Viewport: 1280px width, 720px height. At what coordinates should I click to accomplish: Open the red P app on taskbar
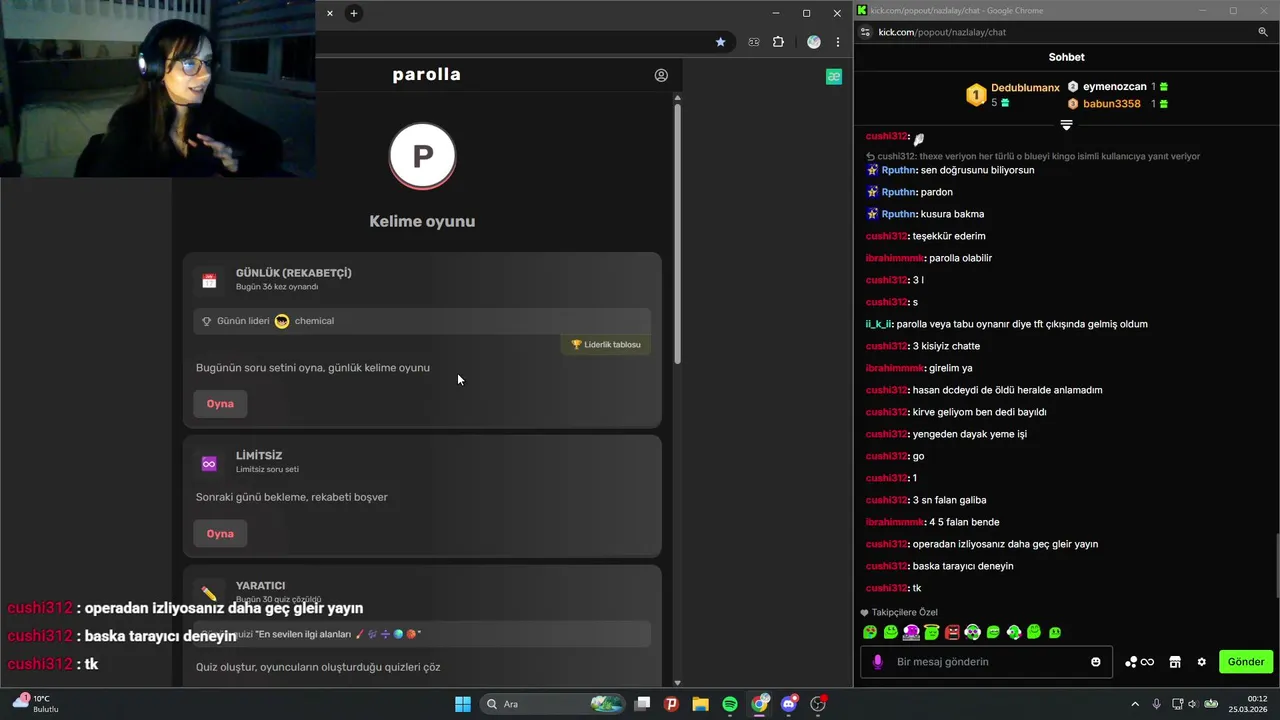pos(671,704)
